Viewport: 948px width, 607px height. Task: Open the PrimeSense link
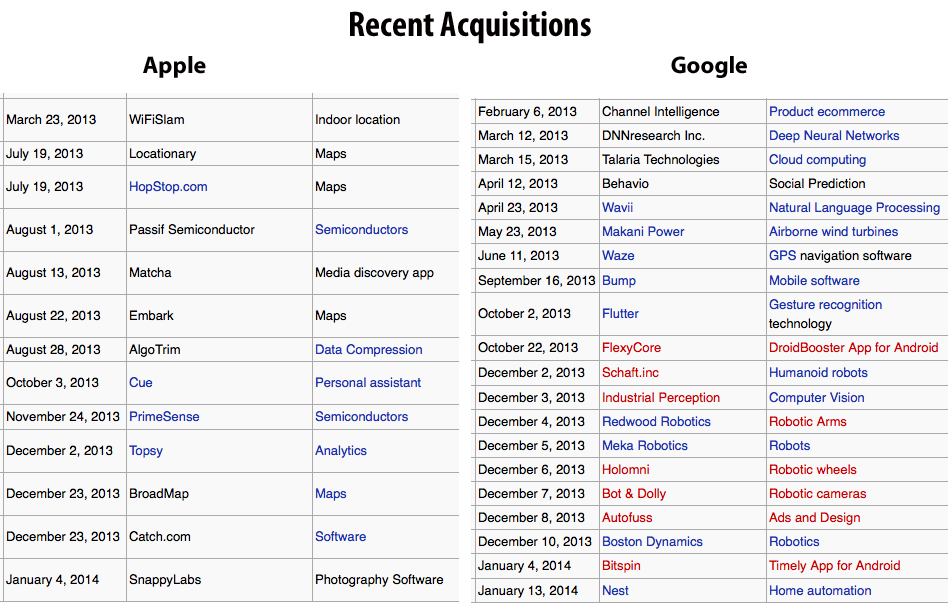tap(164, 417)
